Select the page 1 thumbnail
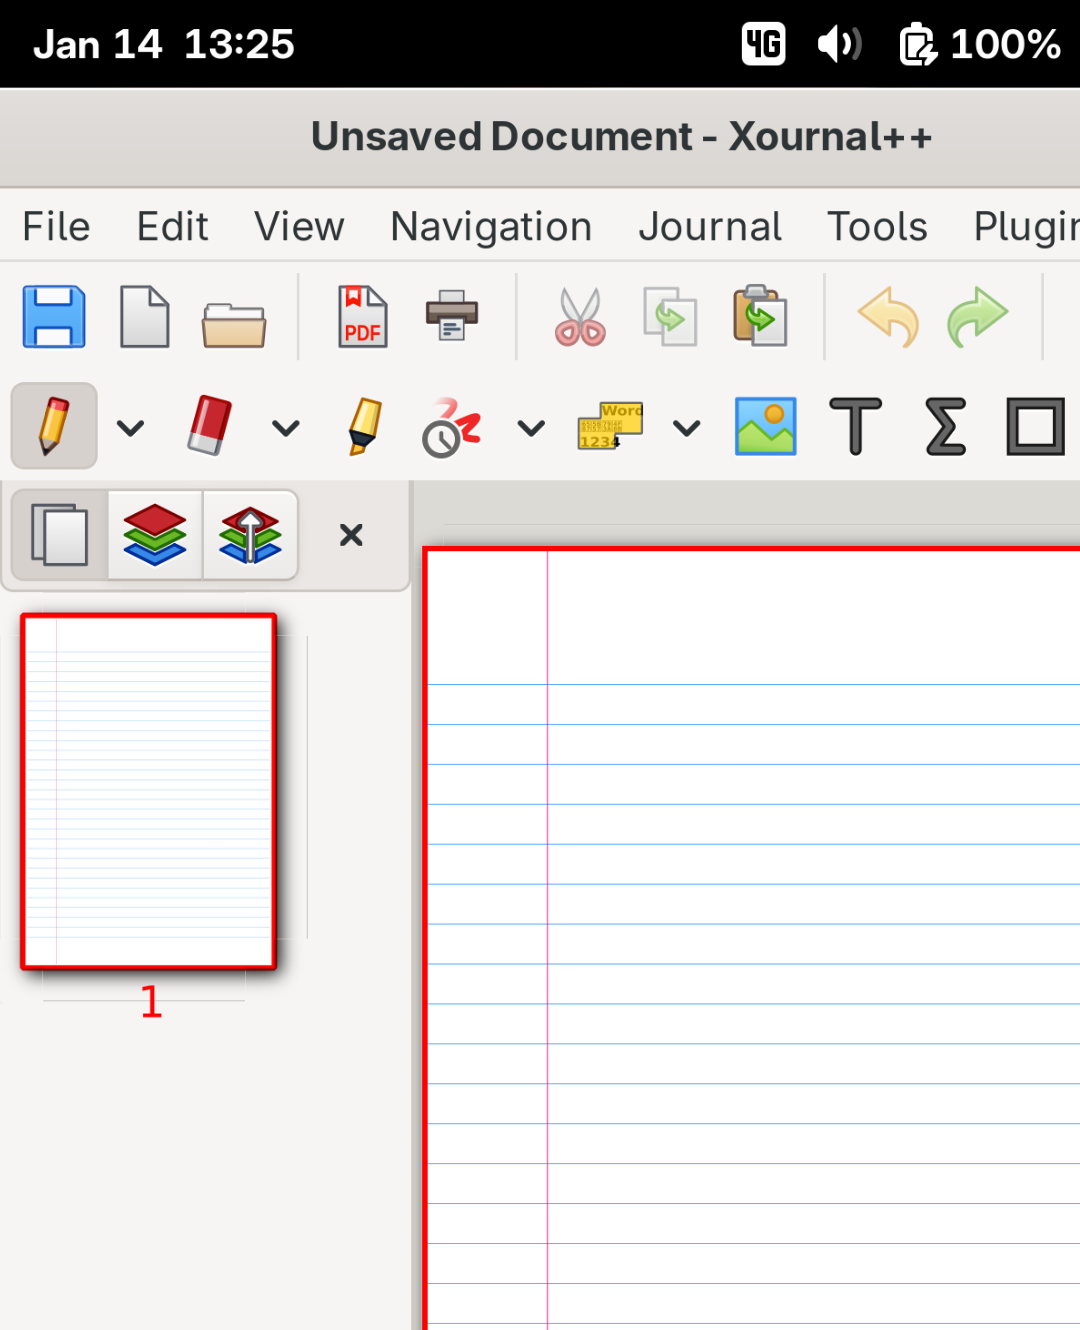This screenshot has width=1080, height=1330. click(149, 791)
